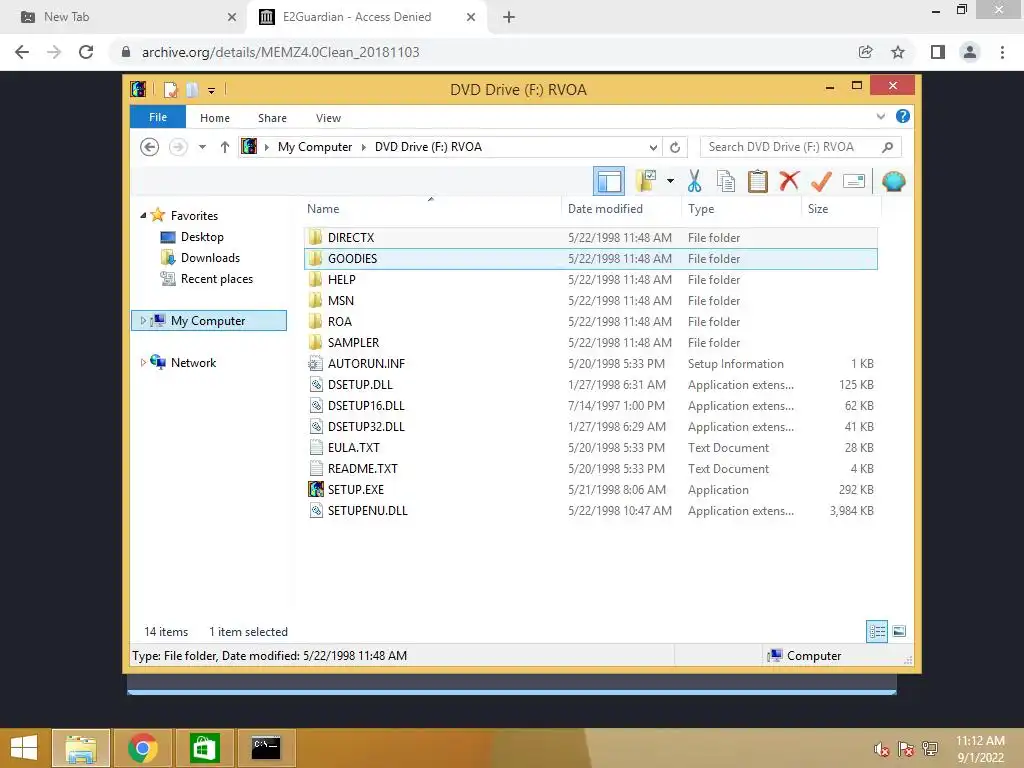Select the SETUPENU.DLL file

tap(590, 511)
